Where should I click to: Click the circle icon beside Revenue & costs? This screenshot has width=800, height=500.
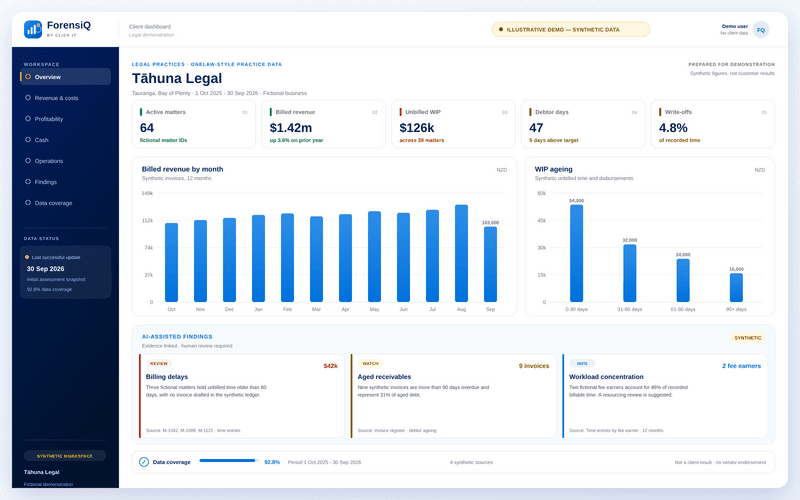coord(28,97)
